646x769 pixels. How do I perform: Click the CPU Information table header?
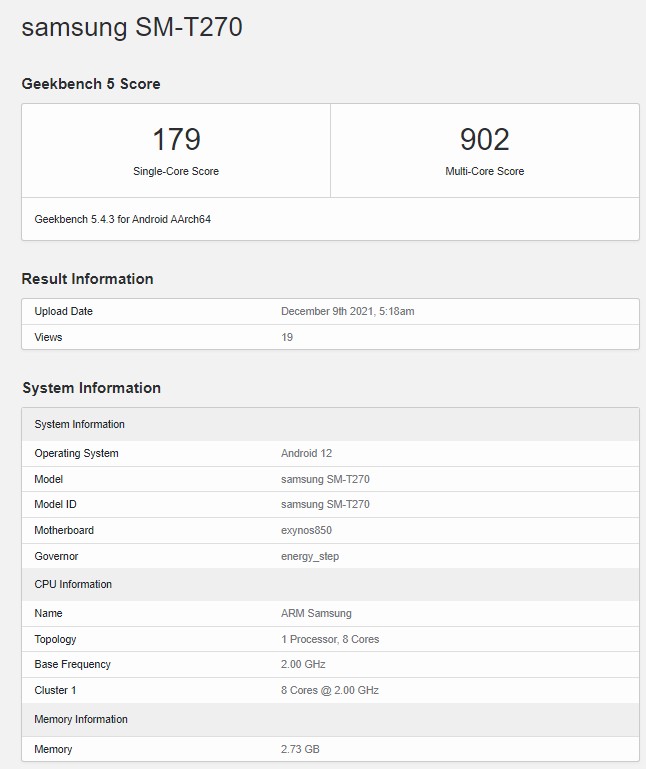click(x=73, y=584)
